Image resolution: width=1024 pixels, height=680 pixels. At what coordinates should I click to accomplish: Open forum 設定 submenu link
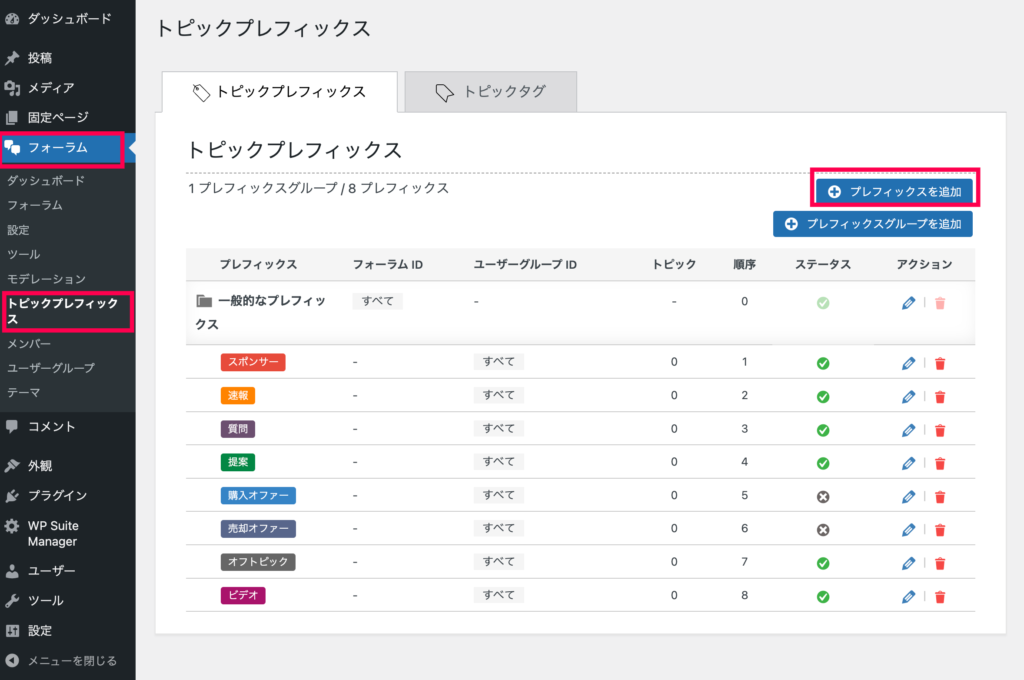point(18,230)
